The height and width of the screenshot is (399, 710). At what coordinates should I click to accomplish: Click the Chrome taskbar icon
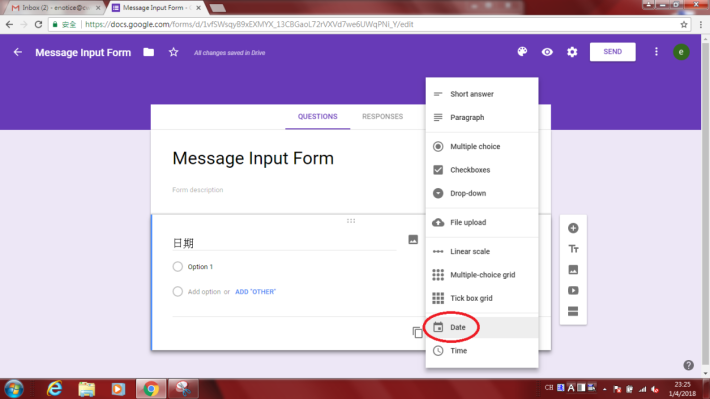coord(151,389)
